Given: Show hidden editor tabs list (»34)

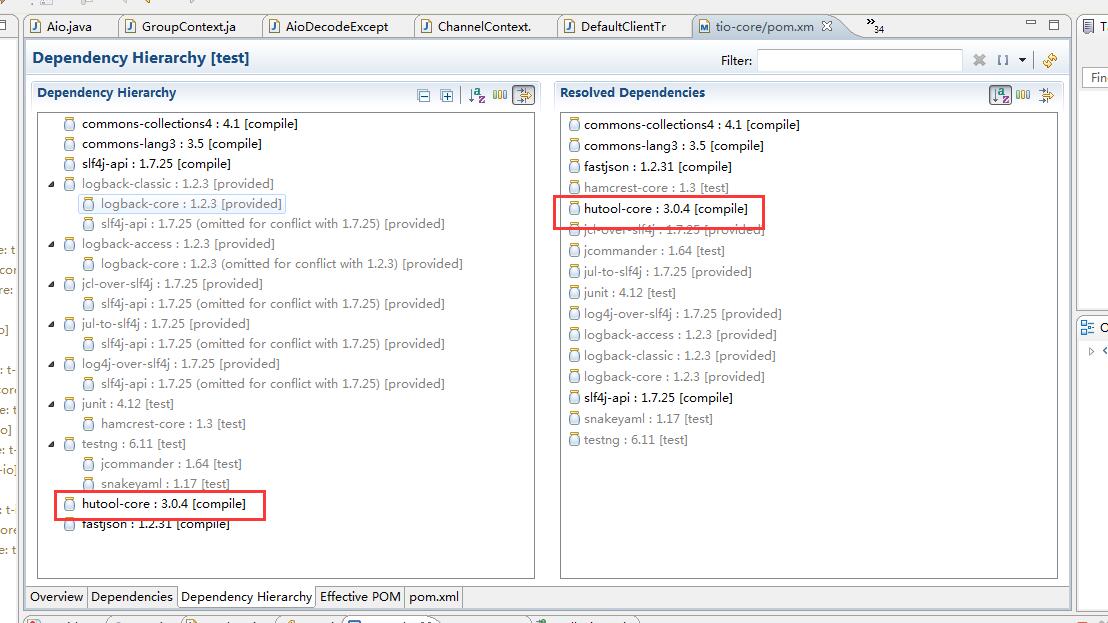Looking at the screenshot, I should (875, 25).
